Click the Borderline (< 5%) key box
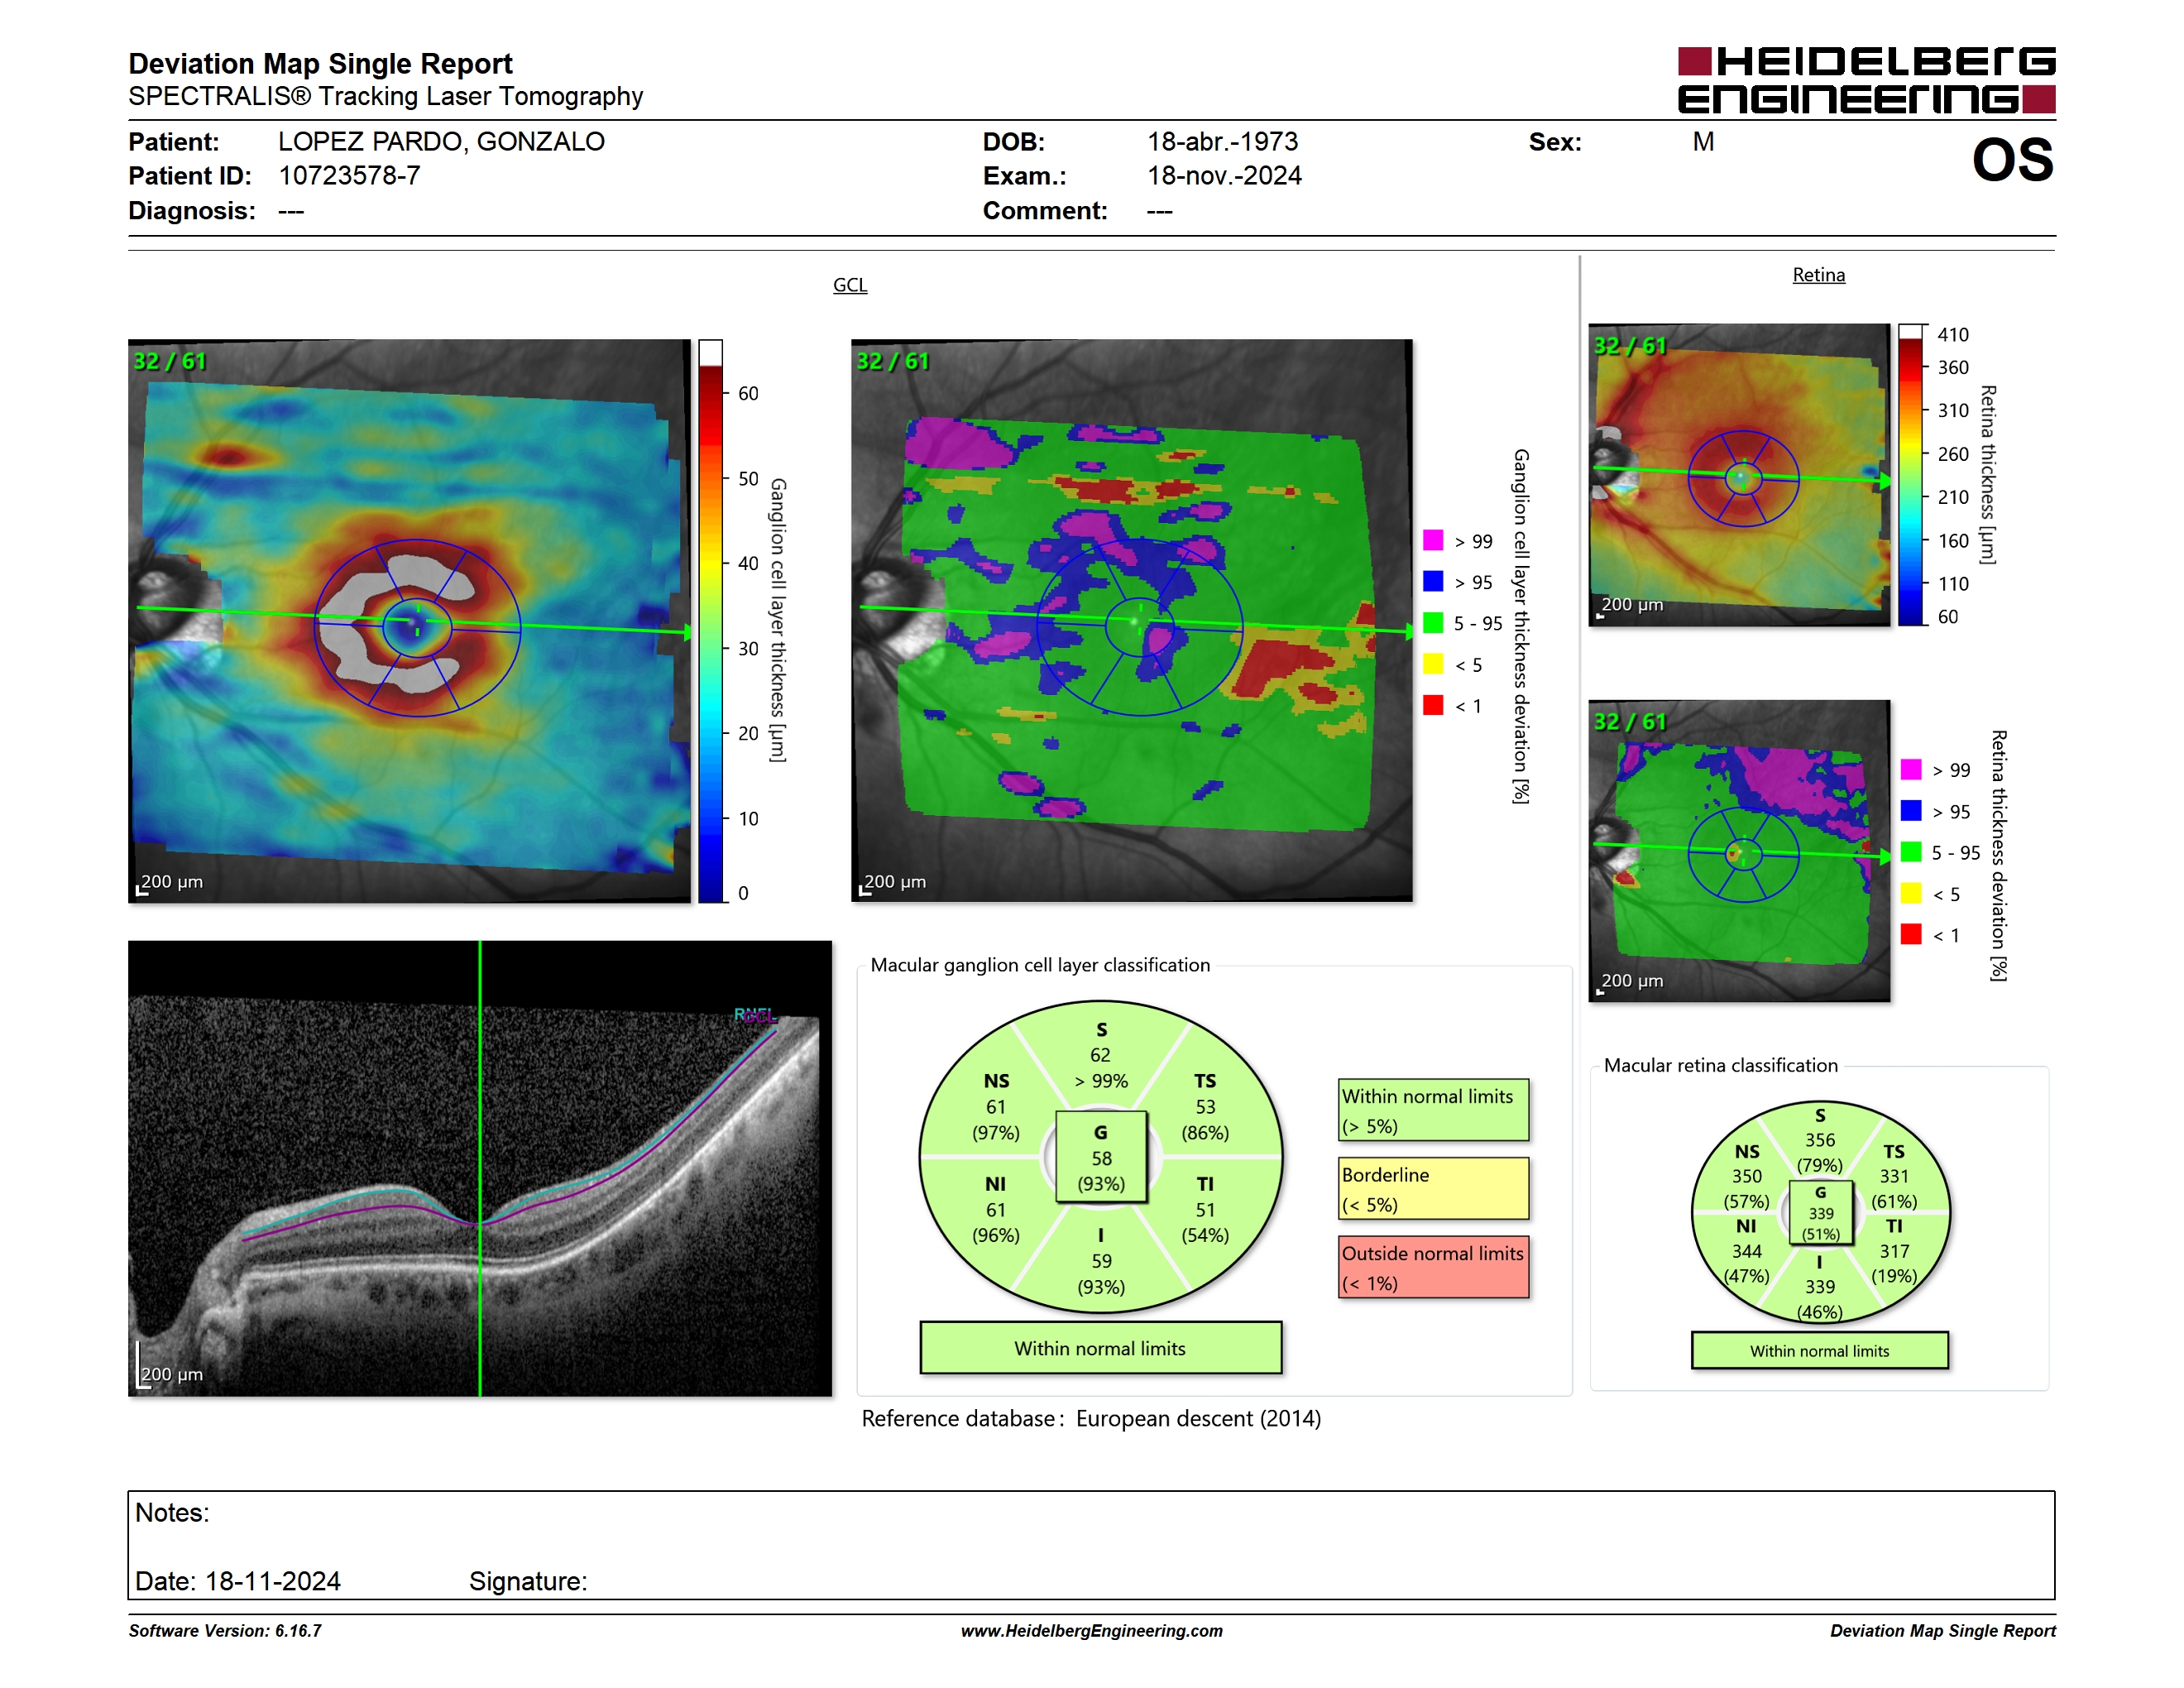 [1433, 1189]
